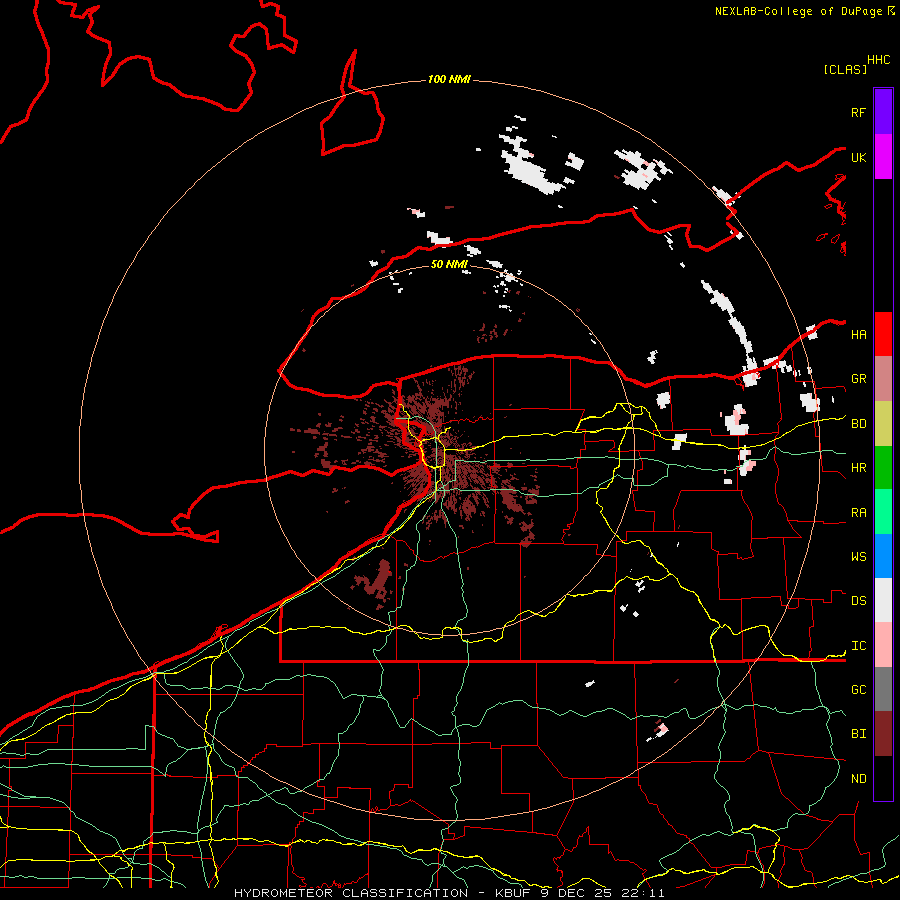Screen dimensions: 900x900
Task: Click the IC pink legend swatch
Action: (x=883, y=645)
